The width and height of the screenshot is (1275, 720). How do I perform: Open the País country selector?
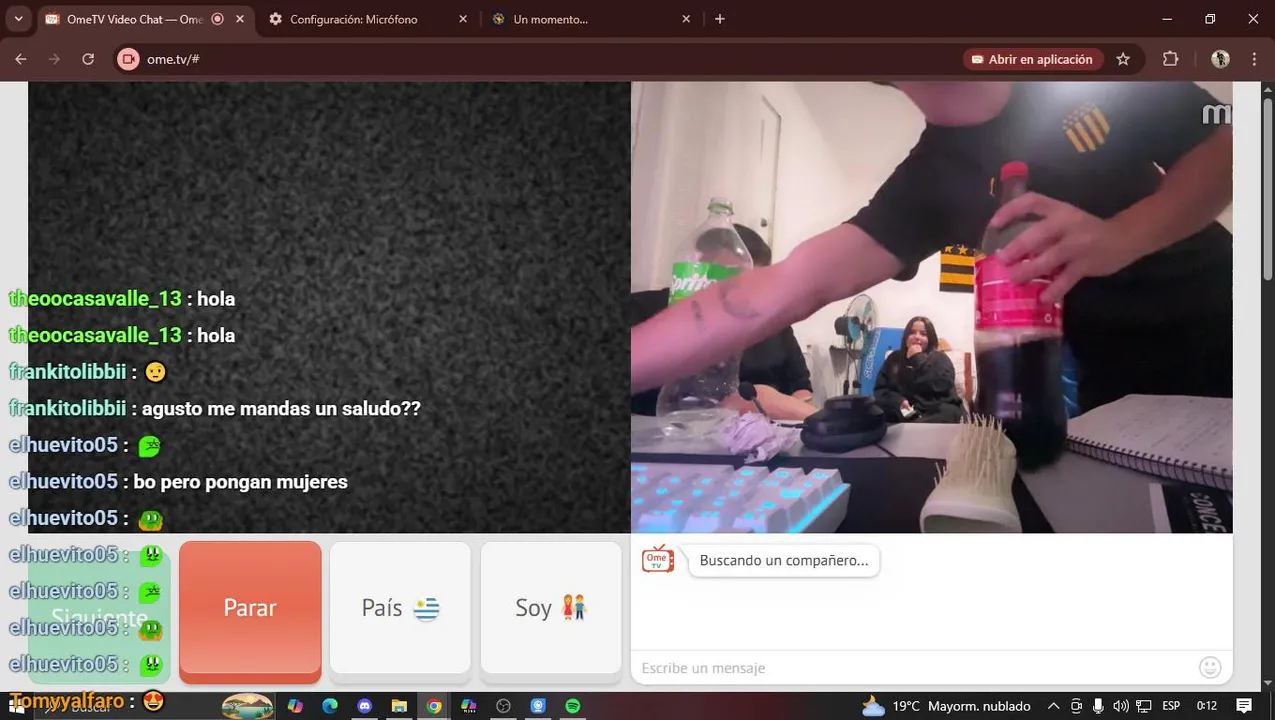400,608
